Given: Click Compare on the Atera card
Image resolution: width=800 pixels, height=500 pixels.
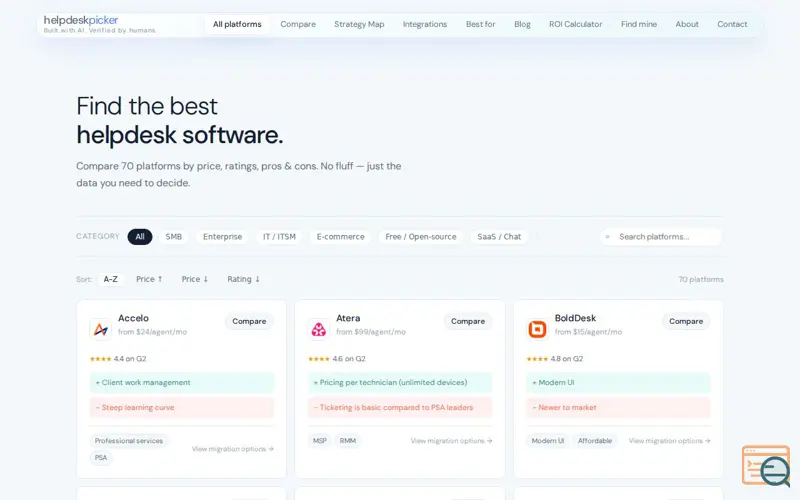Looking at the screenshot, I should [x=468, y=321].
